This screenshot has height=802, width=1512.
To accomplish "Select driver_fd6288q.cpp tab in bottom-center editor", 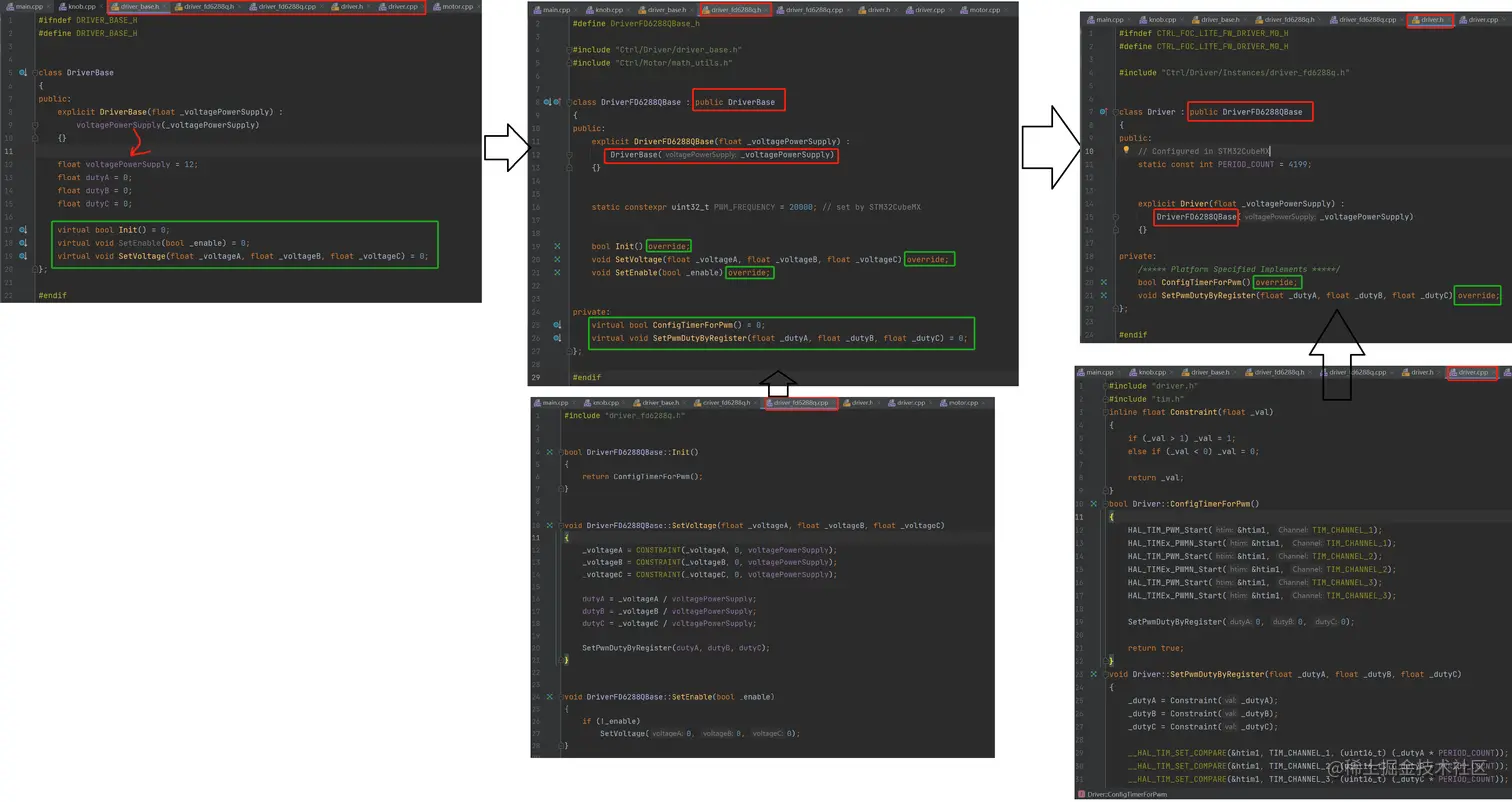I will [x=800, y=403].
